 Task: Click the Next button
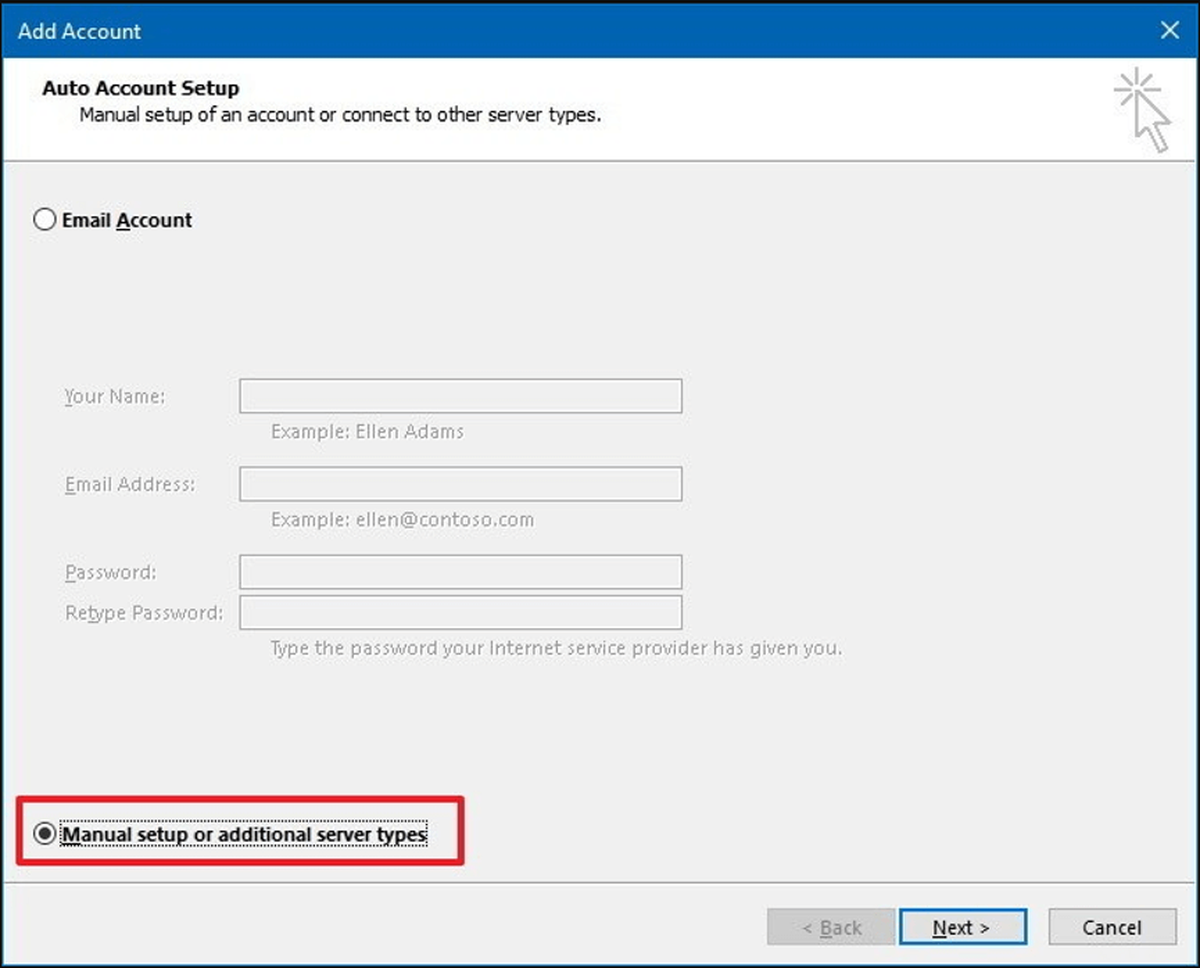point(962,927)
